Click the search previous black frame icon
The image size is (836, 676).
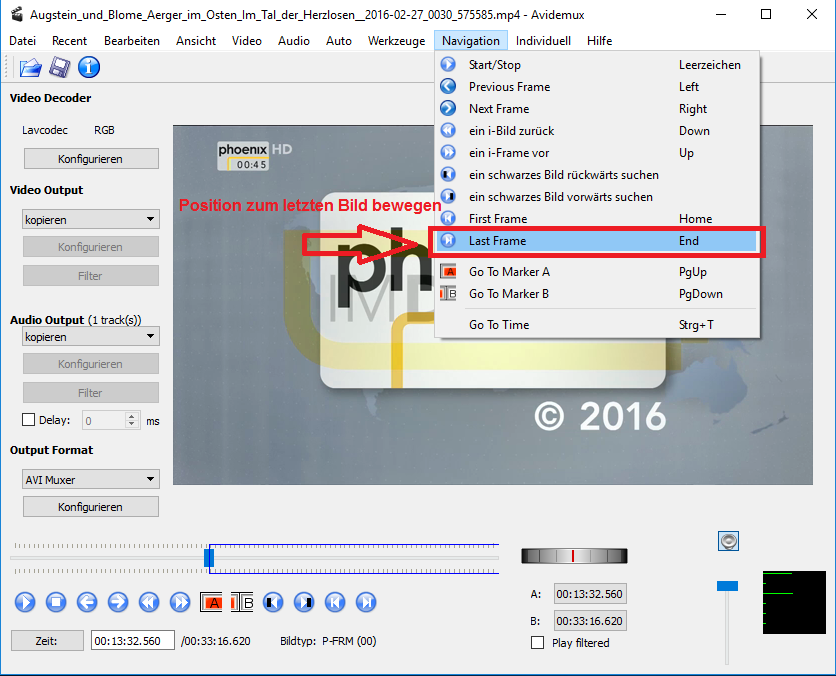click(274, 602)
